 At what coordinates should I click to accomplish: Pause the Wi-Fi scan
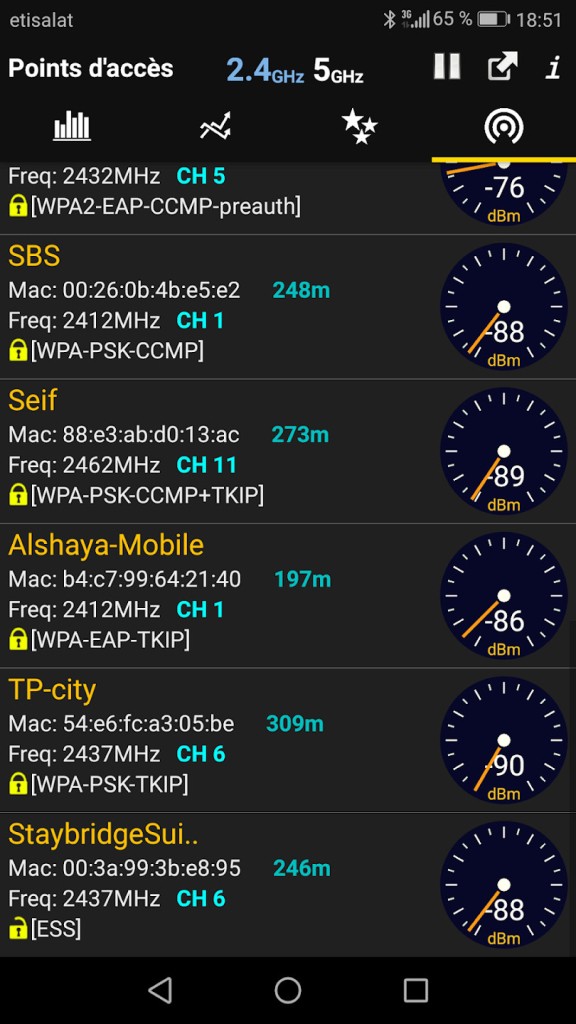tap(447, 67)
